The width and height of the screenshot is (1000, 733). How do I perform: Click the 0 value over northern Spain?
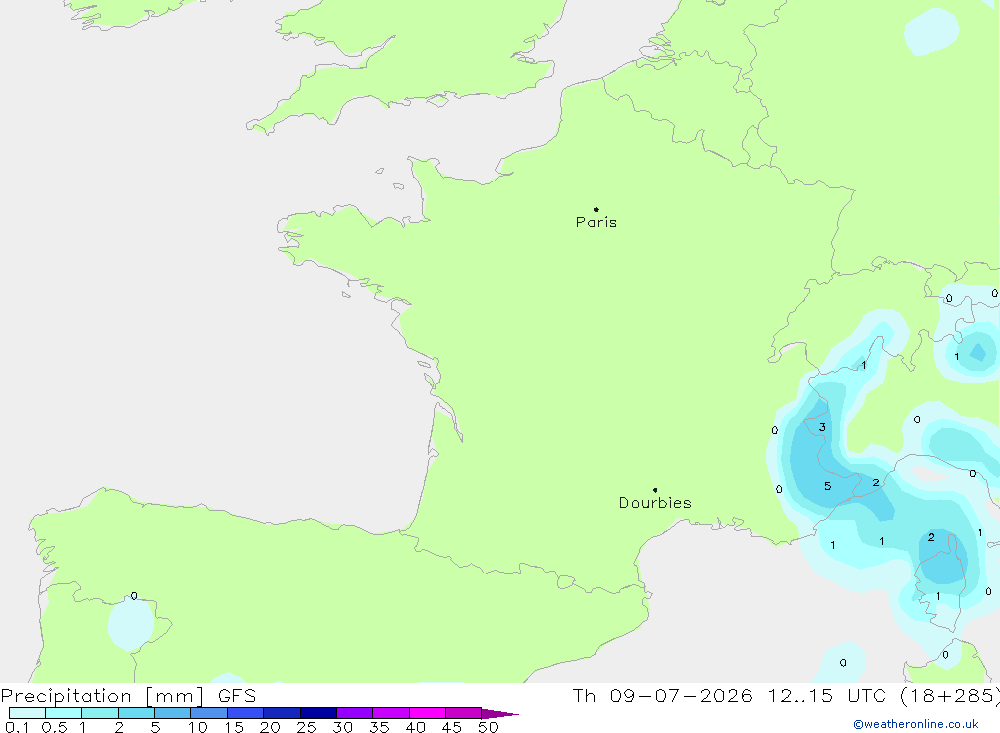pyautogui.click(x=134, y=596)
